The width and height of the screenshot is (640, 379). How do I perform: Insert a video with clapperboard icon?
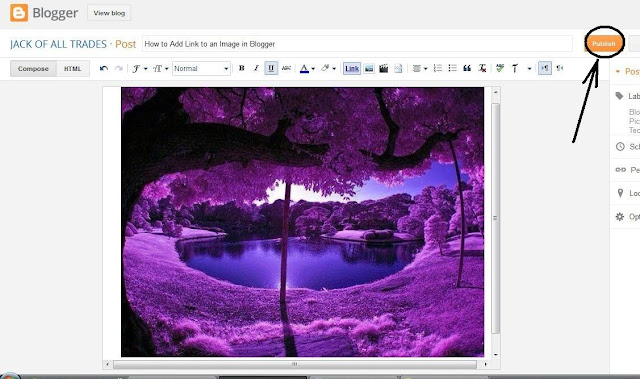[x=383, y=69]
